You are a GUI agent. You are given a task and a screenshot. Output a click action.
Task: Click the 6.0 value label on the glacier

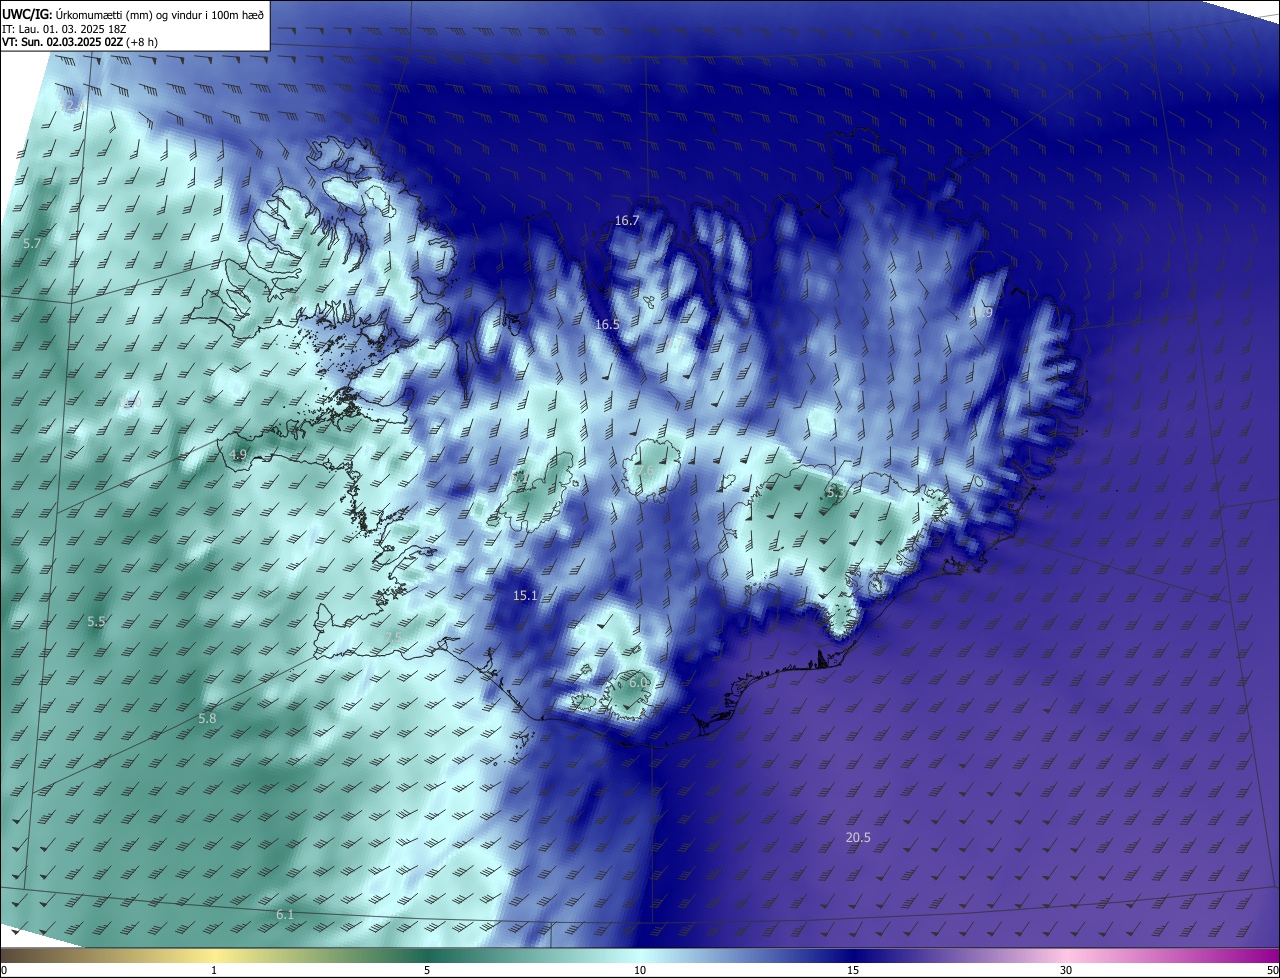coord(638,681)
